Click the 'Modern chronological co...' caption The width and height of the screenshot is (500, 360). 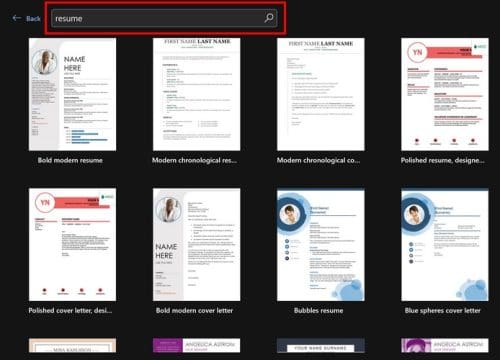(318, 160)
